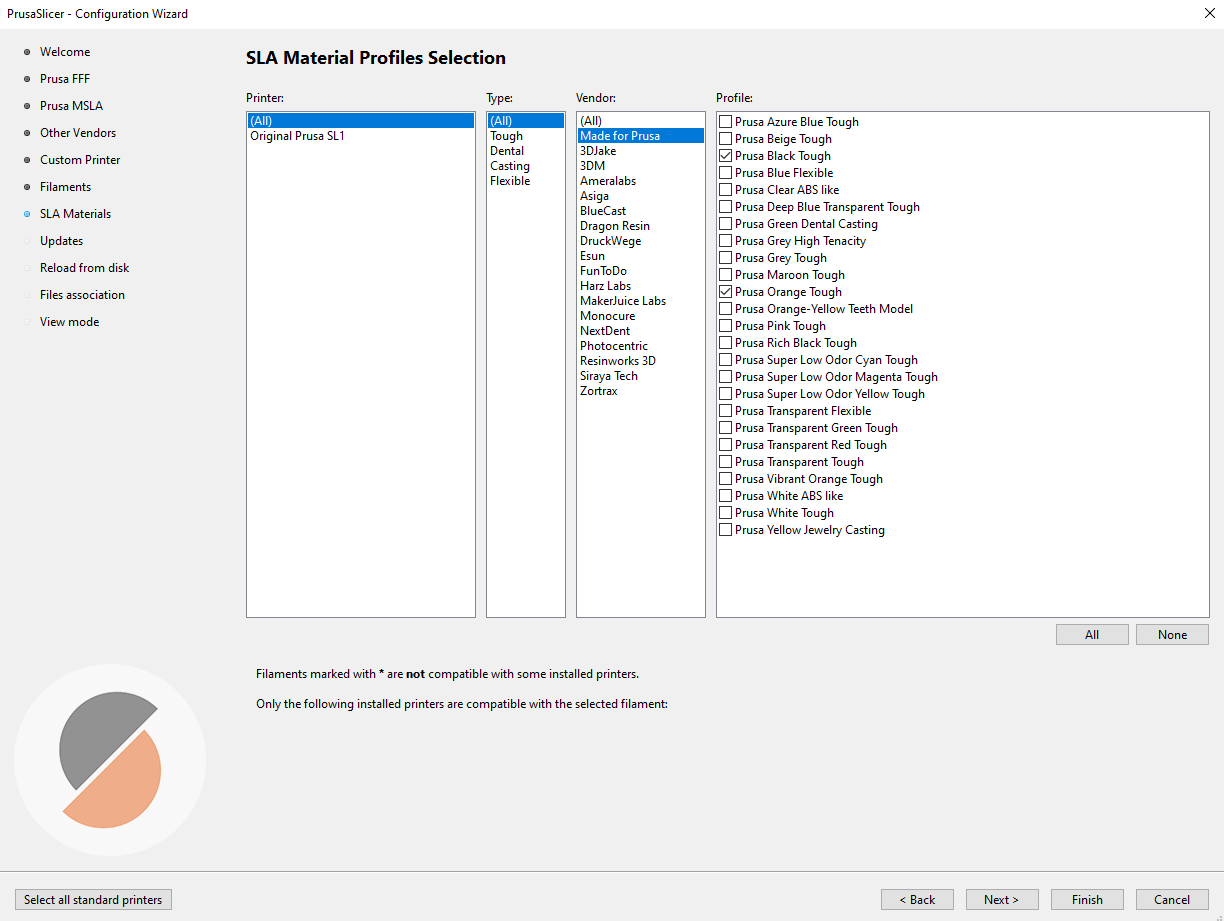Close the Configuration Wizard window
Image resolution: width=1224 pixels, height=921 pixels.
1209,13
